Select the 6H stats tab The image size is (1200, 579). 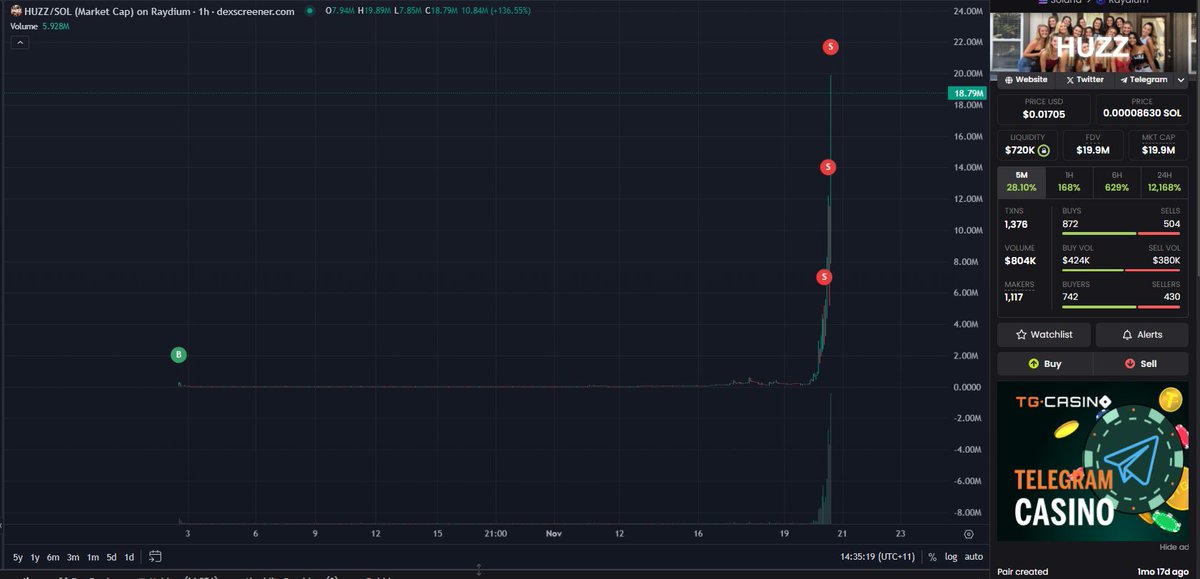click(x=1117, y=181)
